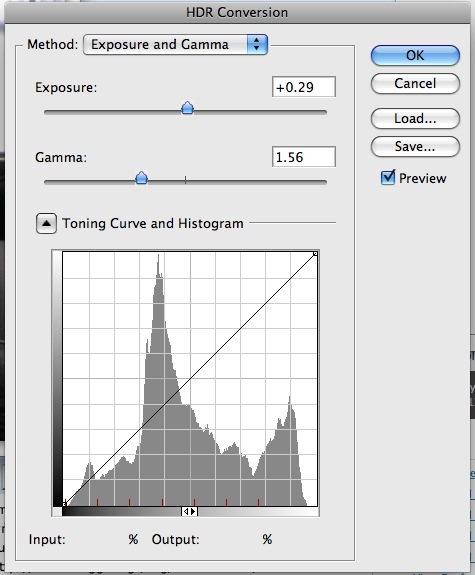The width and height of the screenshot is (475, 575).
Task: Toggle the Preview checkbox
Action: 388,178
